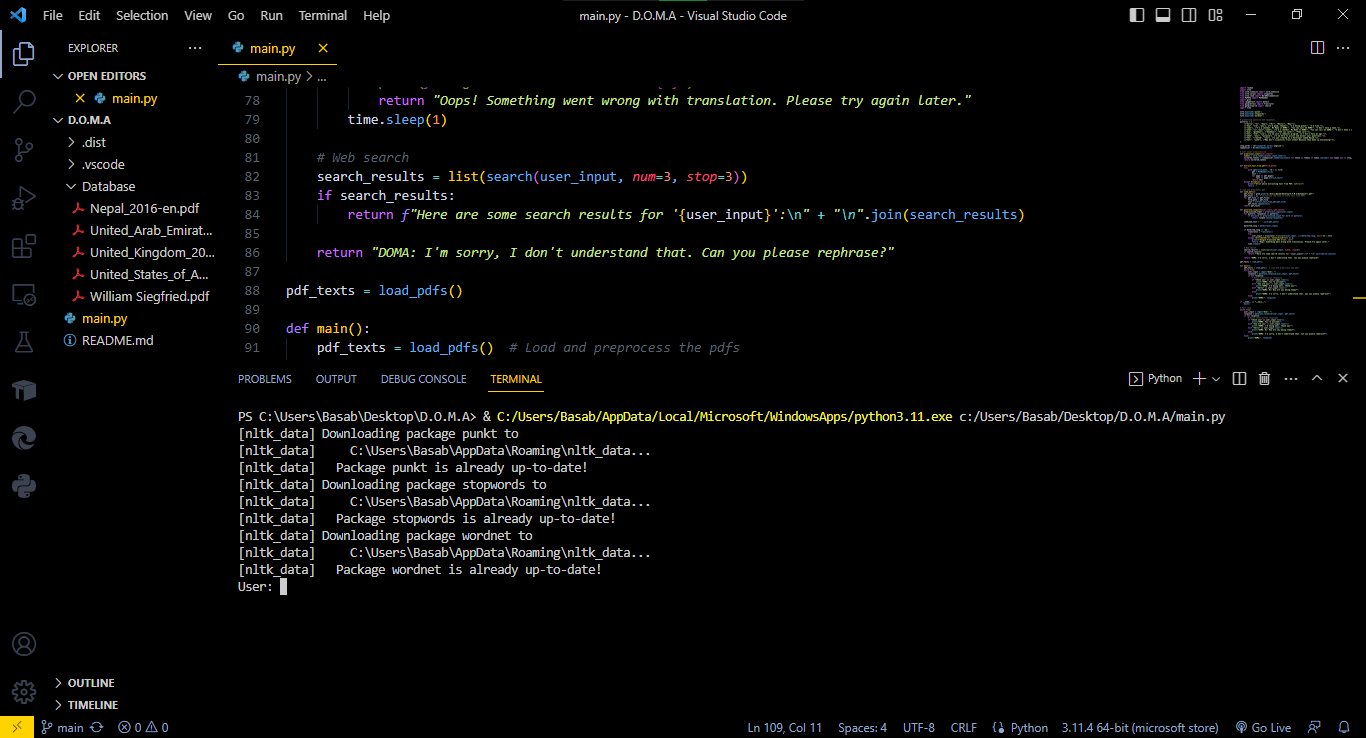
Task: Open the Extensions view
Action: [24, 247]
